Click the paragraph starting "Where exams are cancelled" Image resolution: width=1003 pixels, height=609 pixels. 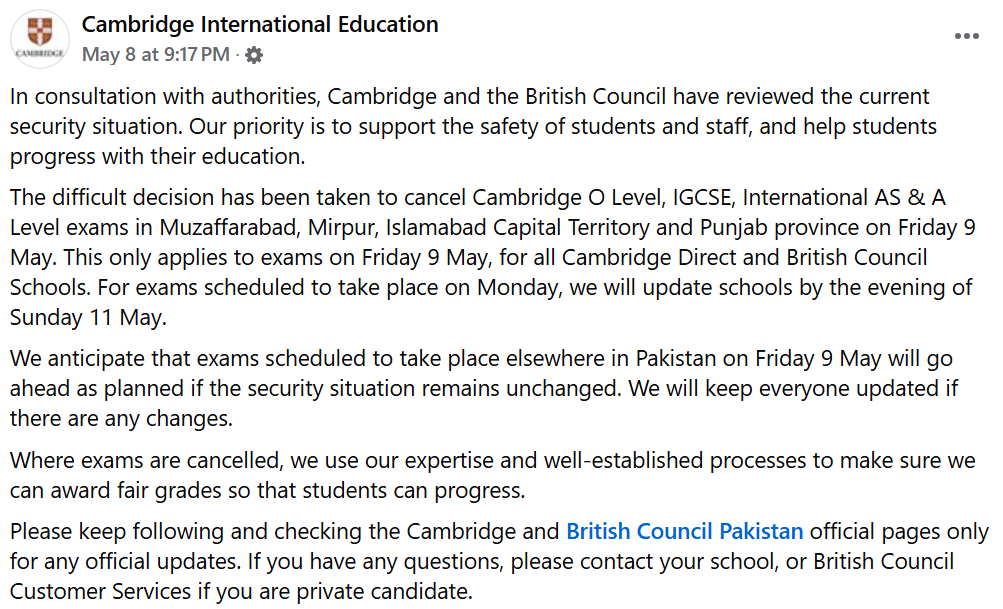493,475
